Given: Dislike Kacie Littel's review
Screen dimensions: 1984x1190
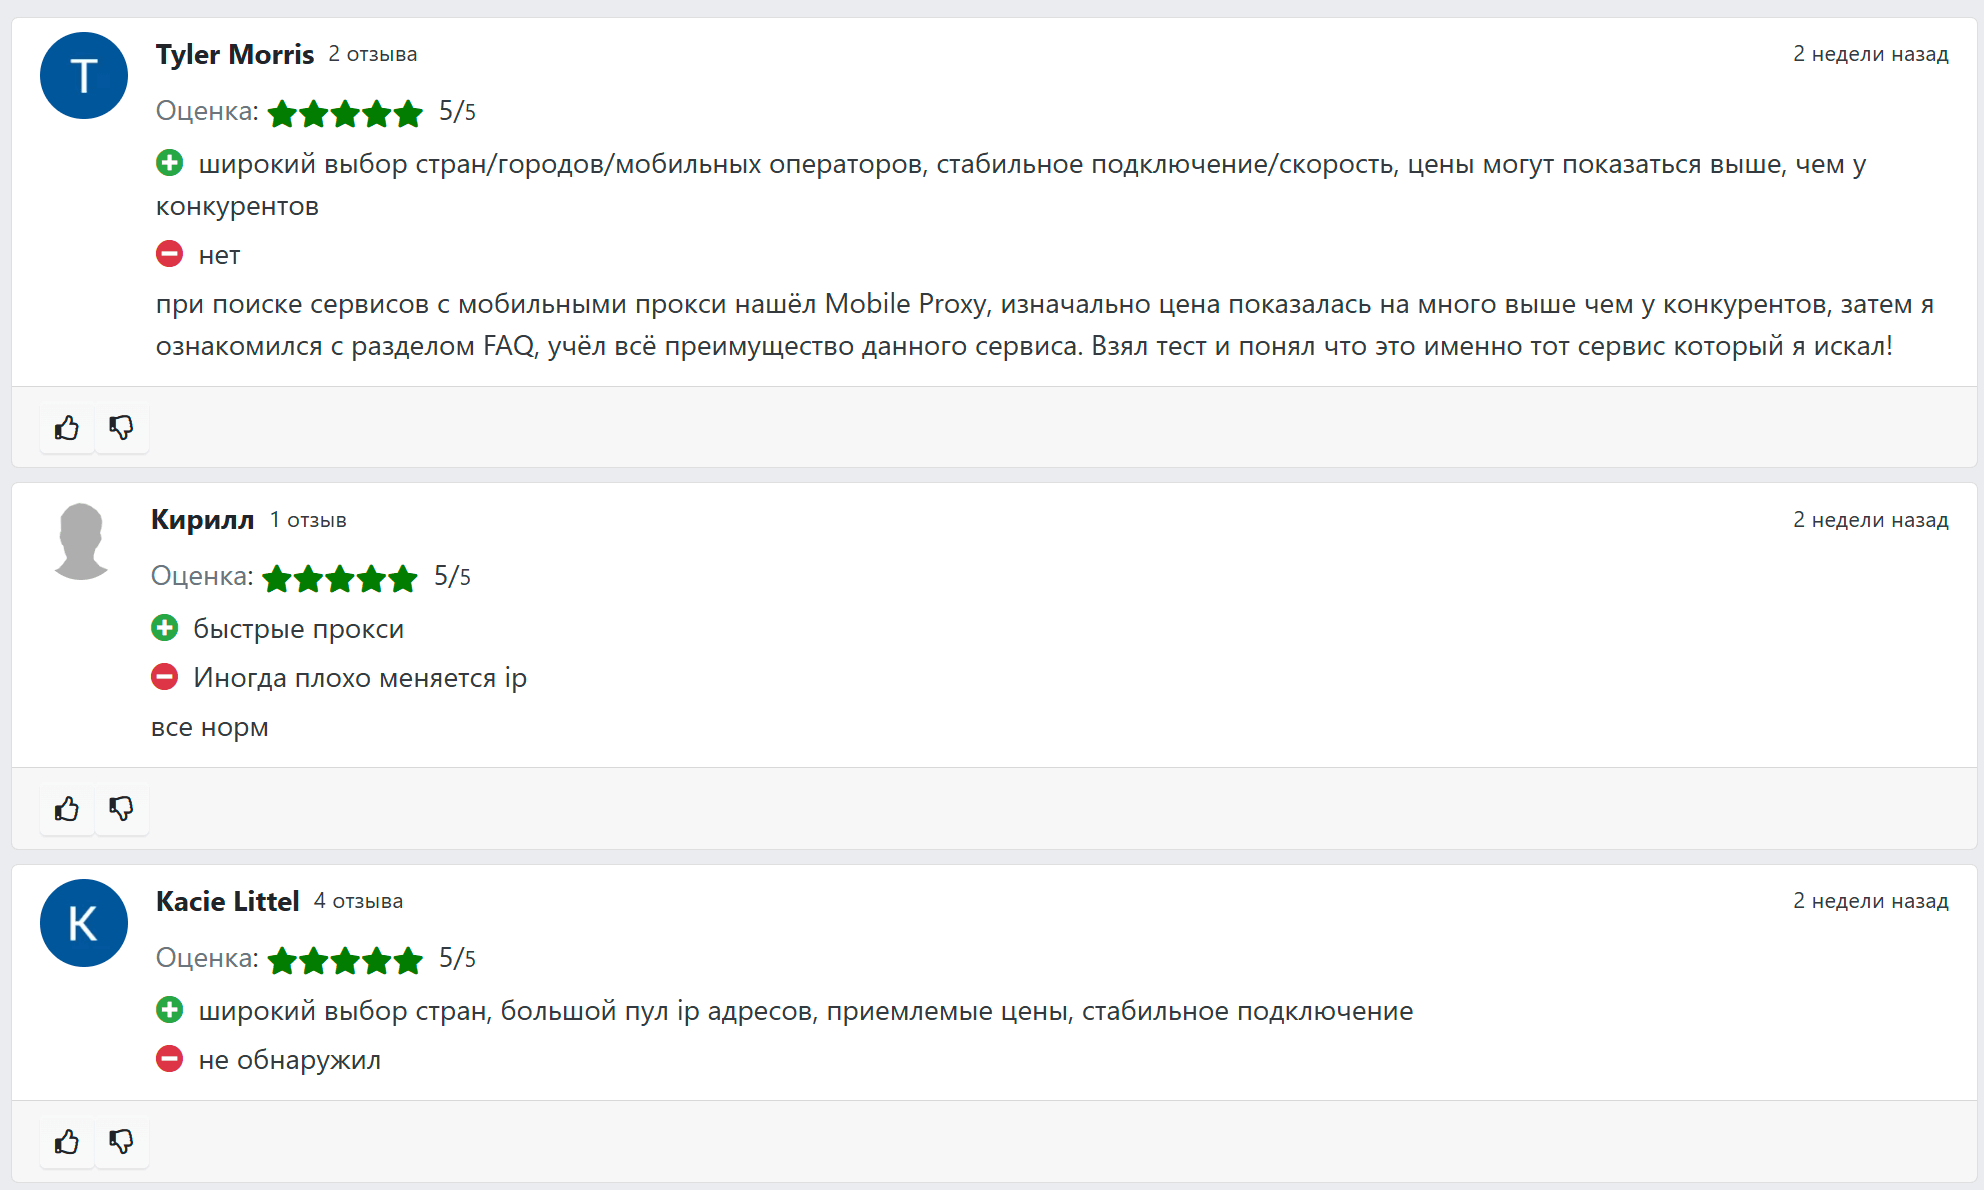Looking at the screenshot, I should 121,1142.
